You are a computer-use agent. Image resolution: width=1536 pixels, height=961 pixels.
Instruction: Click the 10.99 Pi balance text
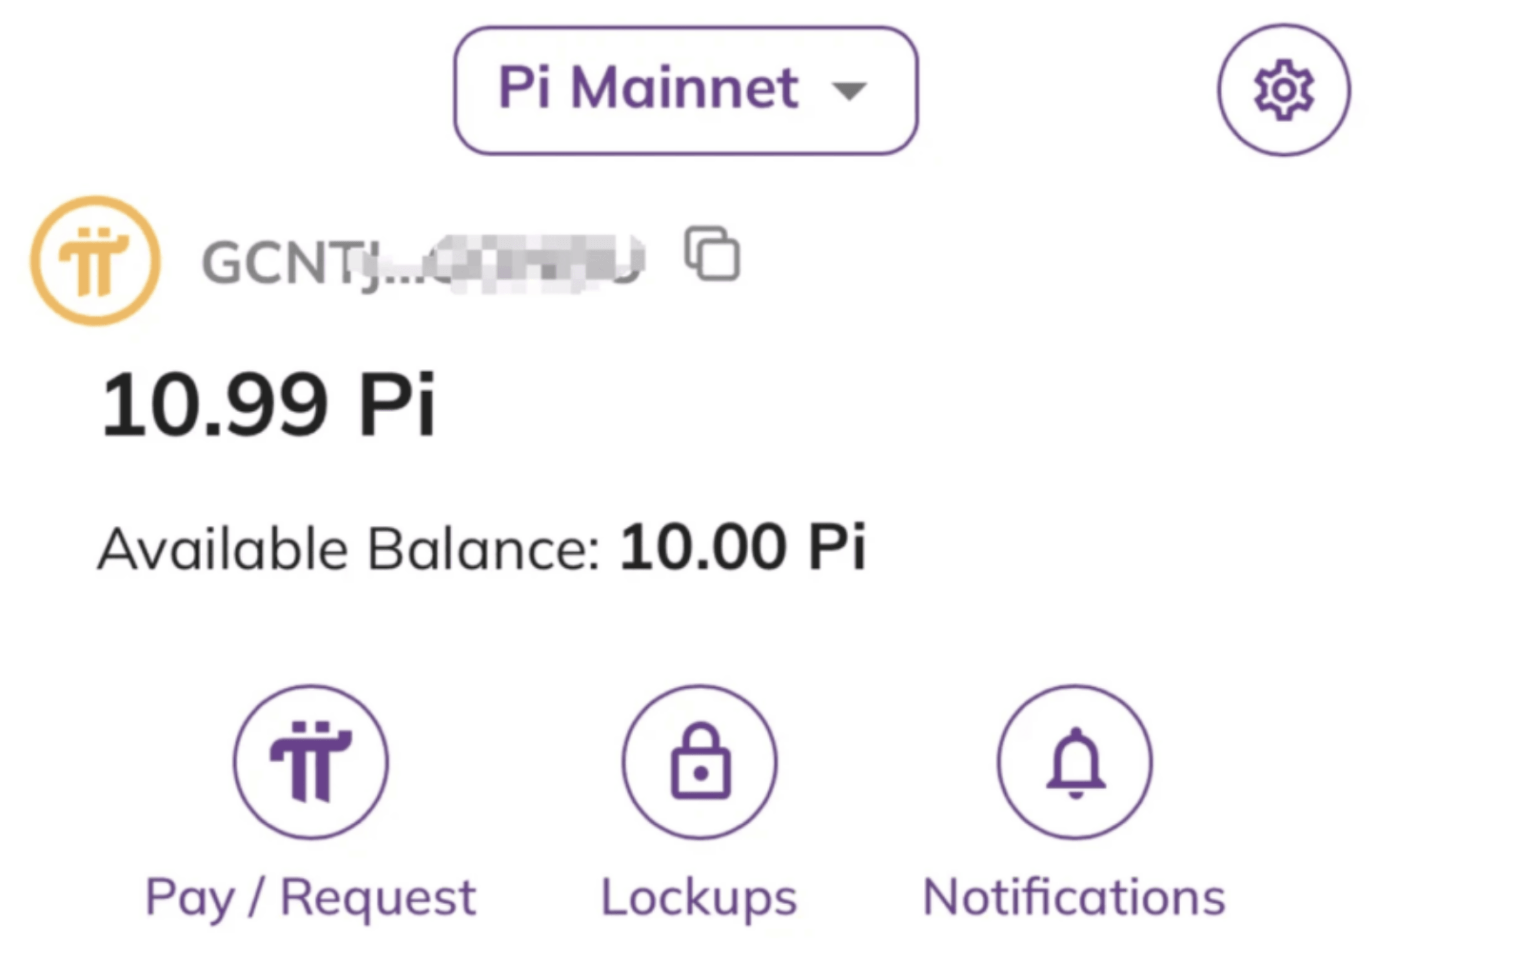pyautogui.click(x=269, y=404)
